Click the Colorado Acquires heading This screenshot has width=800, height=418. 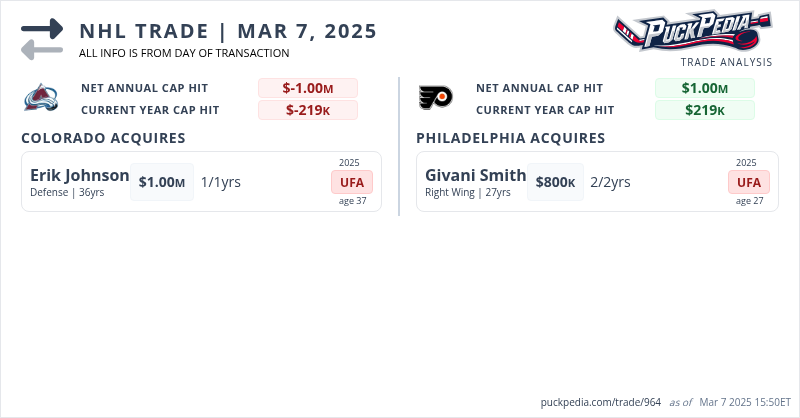103,138
